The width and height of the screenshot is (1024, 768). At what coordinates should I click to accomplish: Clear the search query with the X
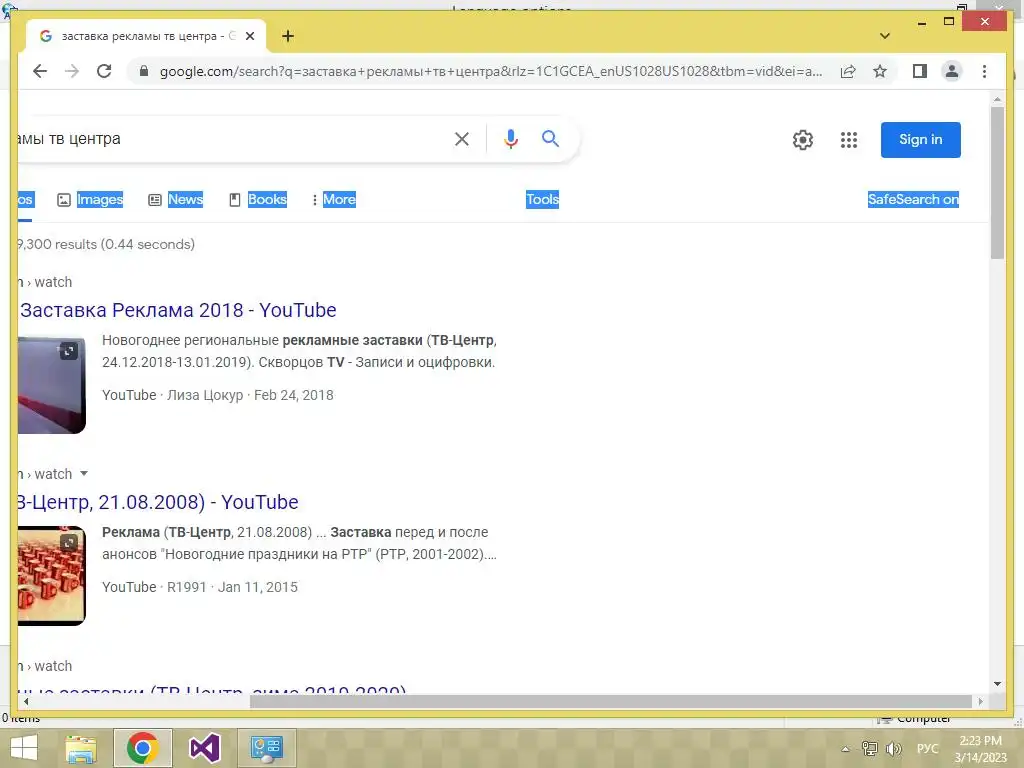coord(462,138)
